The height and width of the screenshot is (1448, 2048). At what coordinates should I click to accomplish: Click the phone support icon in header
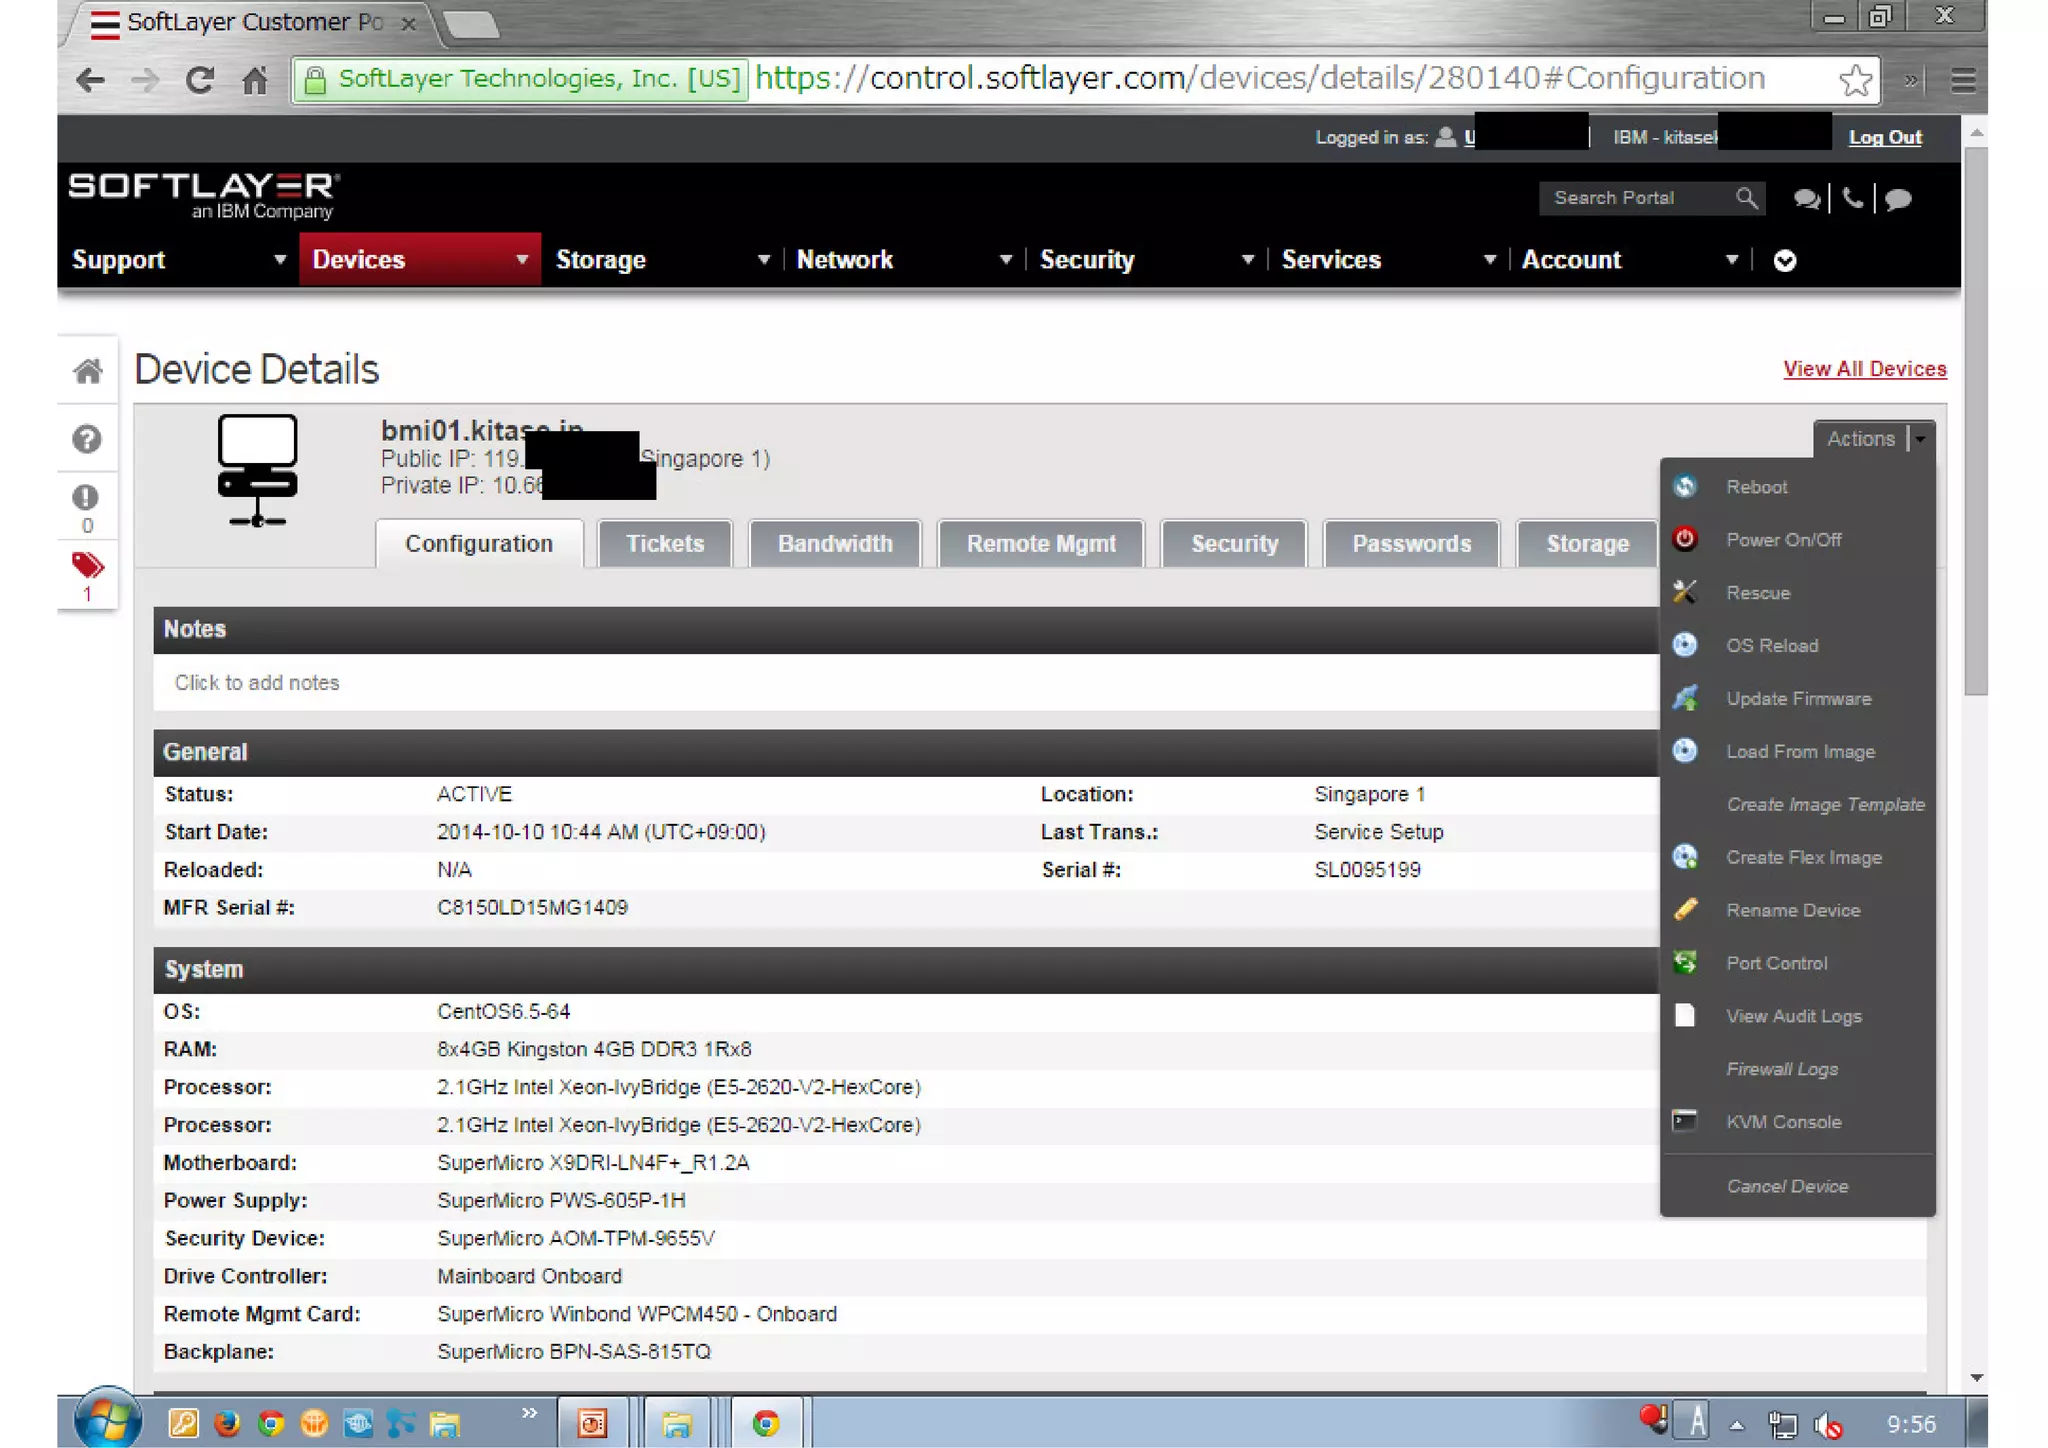pyautogui.click(x=1853, y=198)
